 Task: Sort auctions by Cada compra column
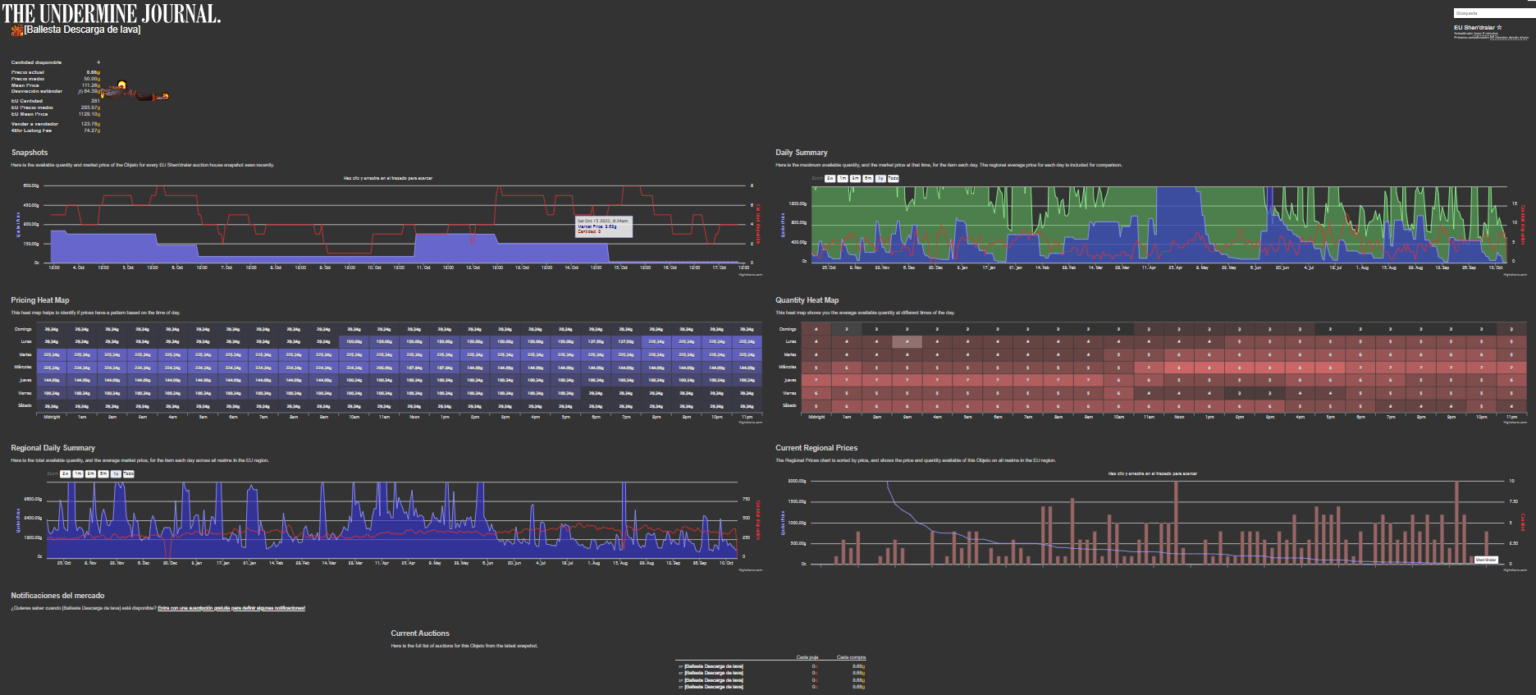(x=850, y=657)
